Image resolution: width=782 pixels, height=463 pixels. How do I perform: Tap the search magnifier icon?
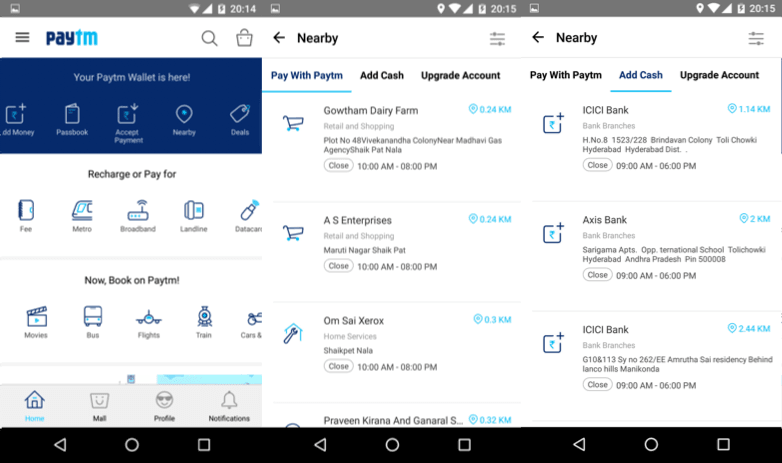click(x=209, y=38)
